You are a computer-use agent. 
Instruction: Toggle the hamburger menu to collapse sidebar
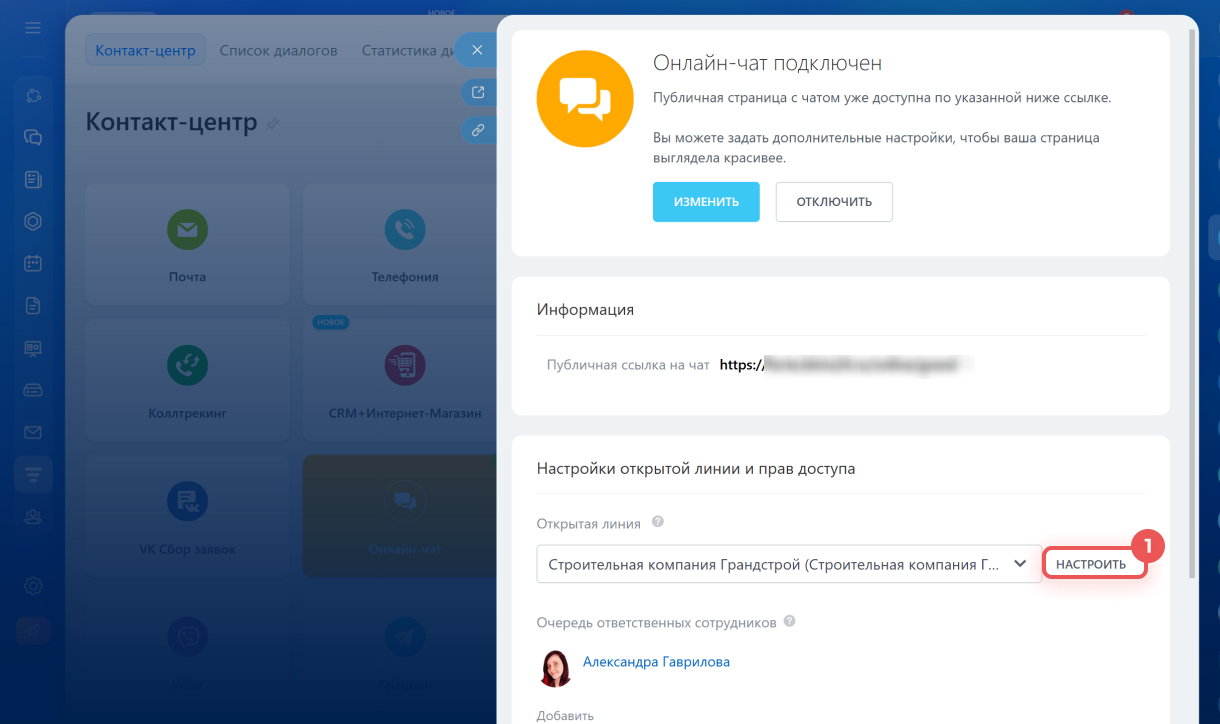pyautogui.click(x=33, y=27)
